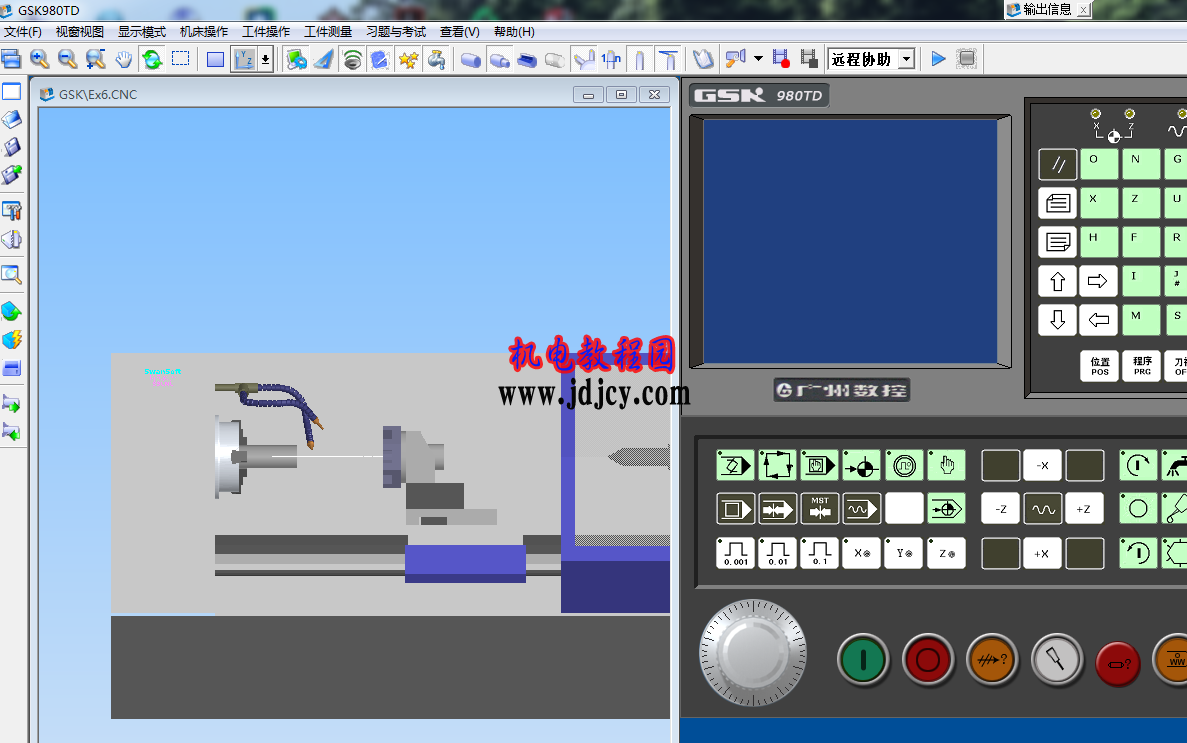Click the +X jog direction key
Image resolution: width=1187 pixels, height=743 pixels.
(x=1042, y=553)
